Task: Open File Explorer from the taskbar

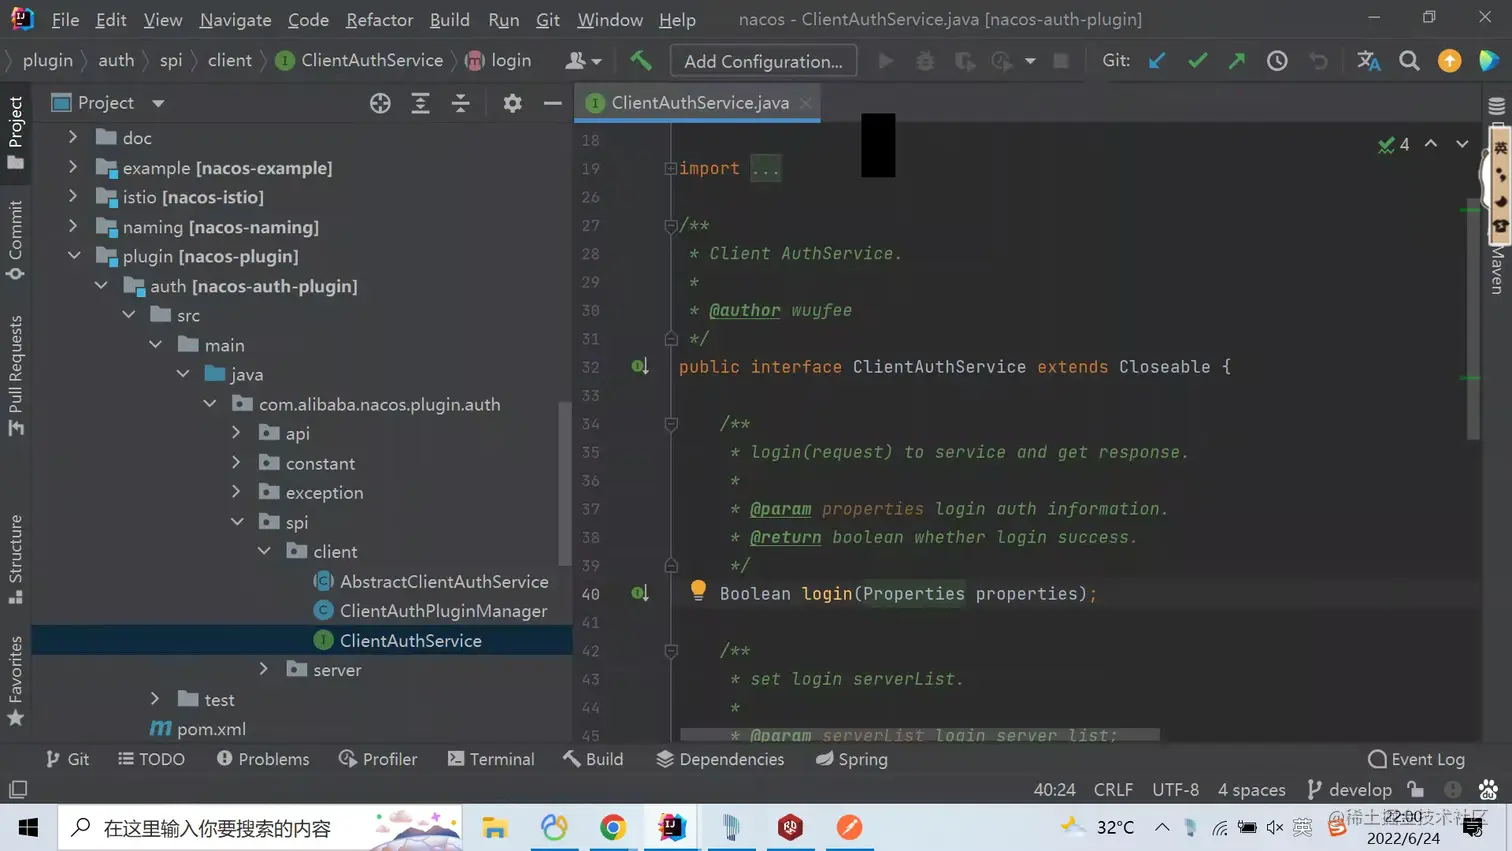Action: [494, 827]
